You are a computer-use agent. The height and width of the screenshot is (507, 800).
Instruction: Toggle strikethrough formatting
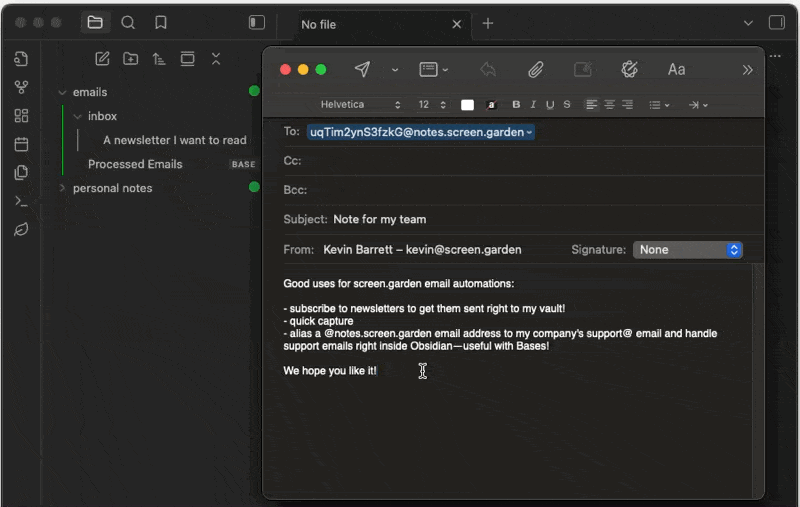tap(567, 105)
